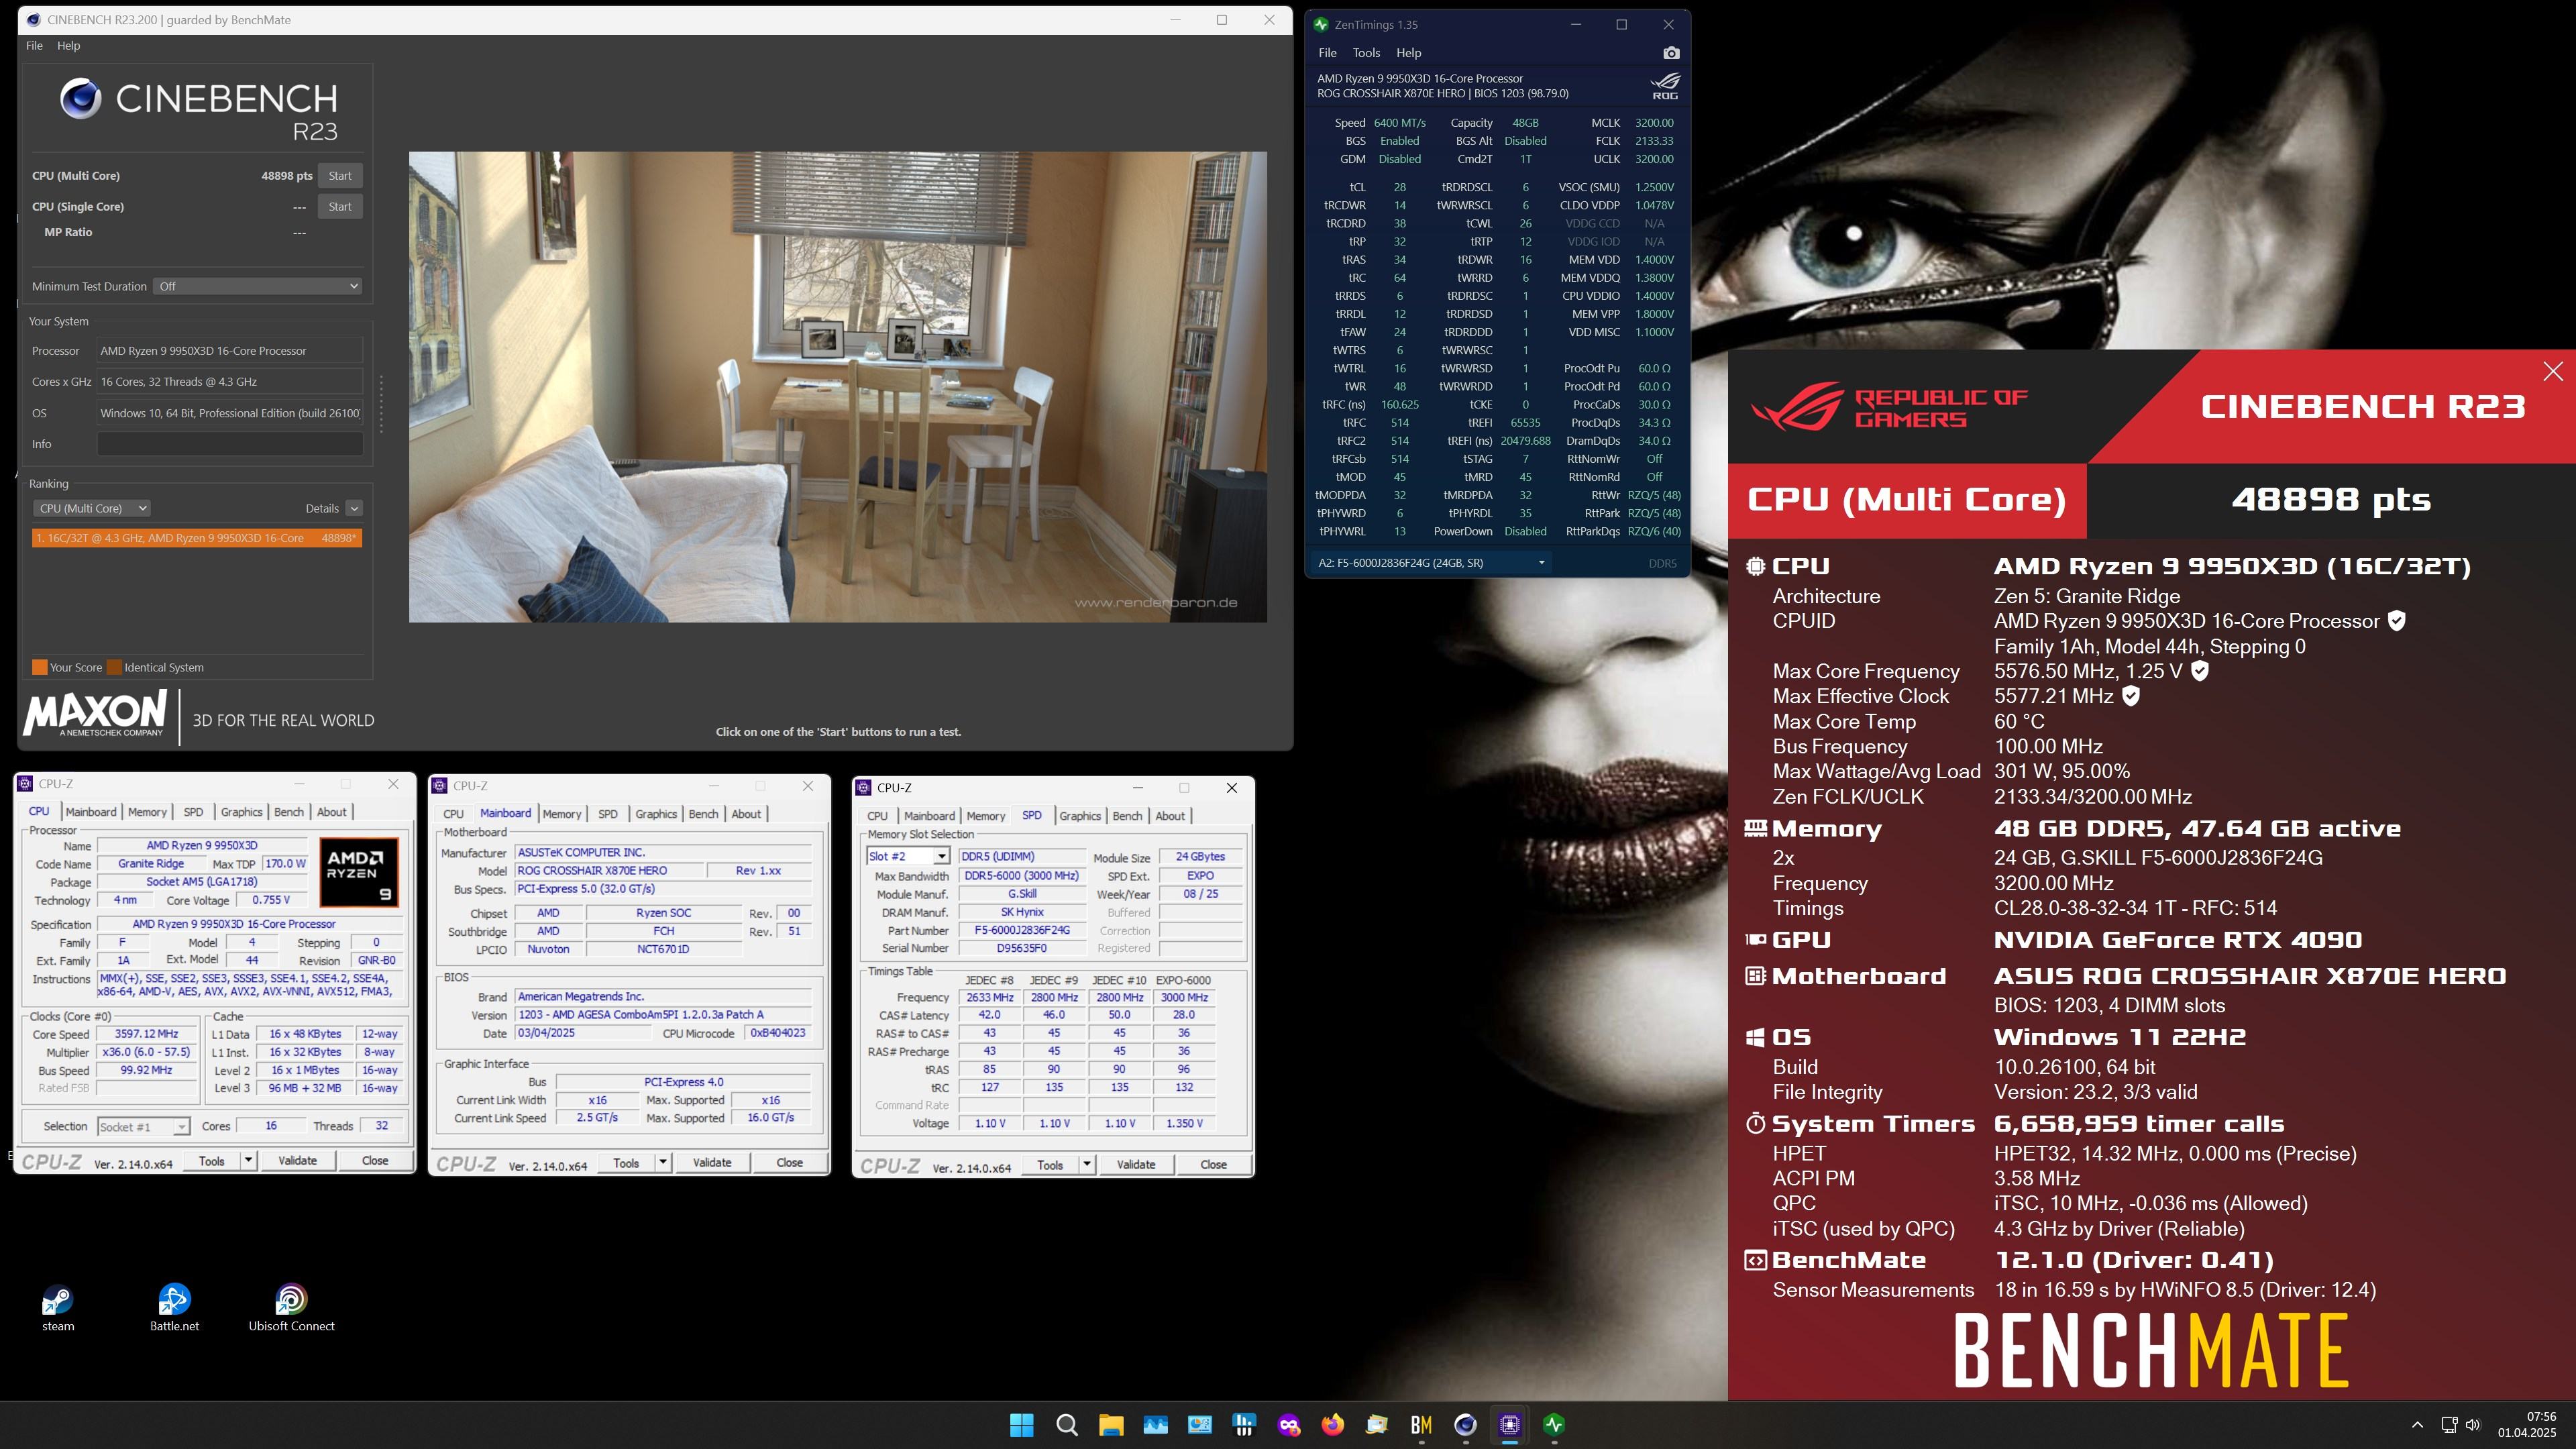Click Validate in the CPU-Z Mainboard window

(x=711, y=1163)
